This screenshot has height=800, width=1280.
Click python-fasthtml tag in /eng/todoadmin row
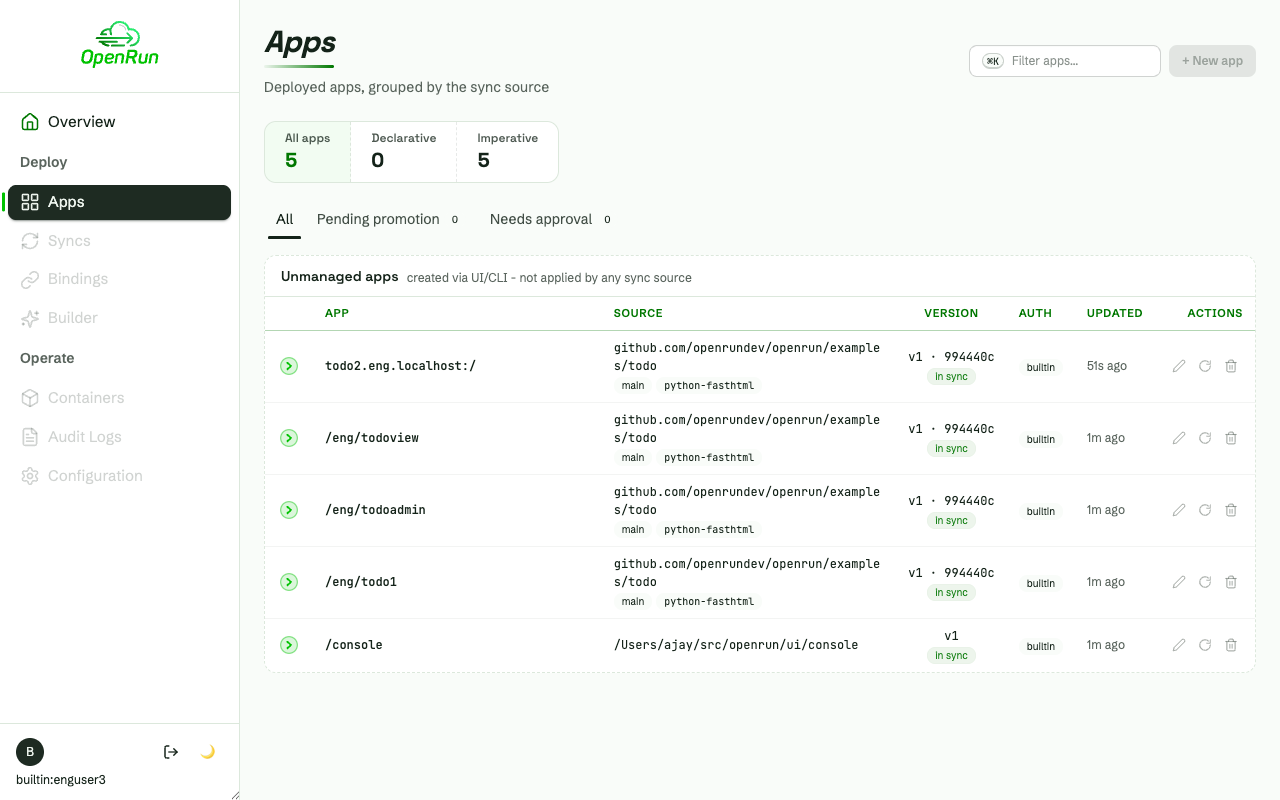709,530
